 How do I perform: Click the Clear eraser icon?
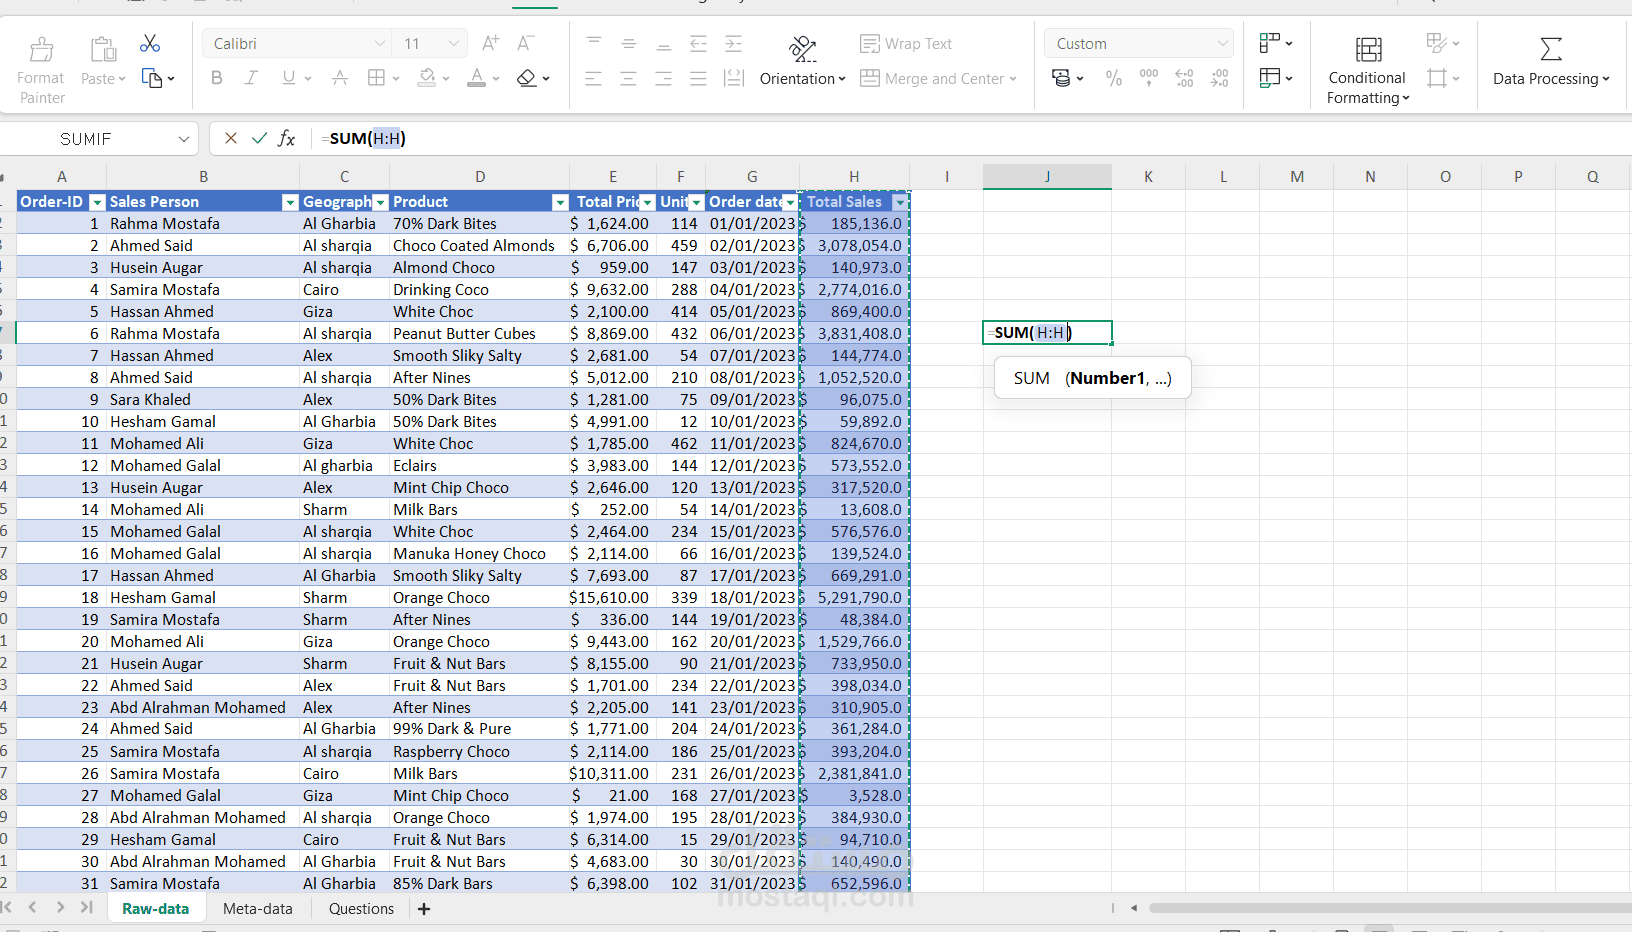[527, 78]
